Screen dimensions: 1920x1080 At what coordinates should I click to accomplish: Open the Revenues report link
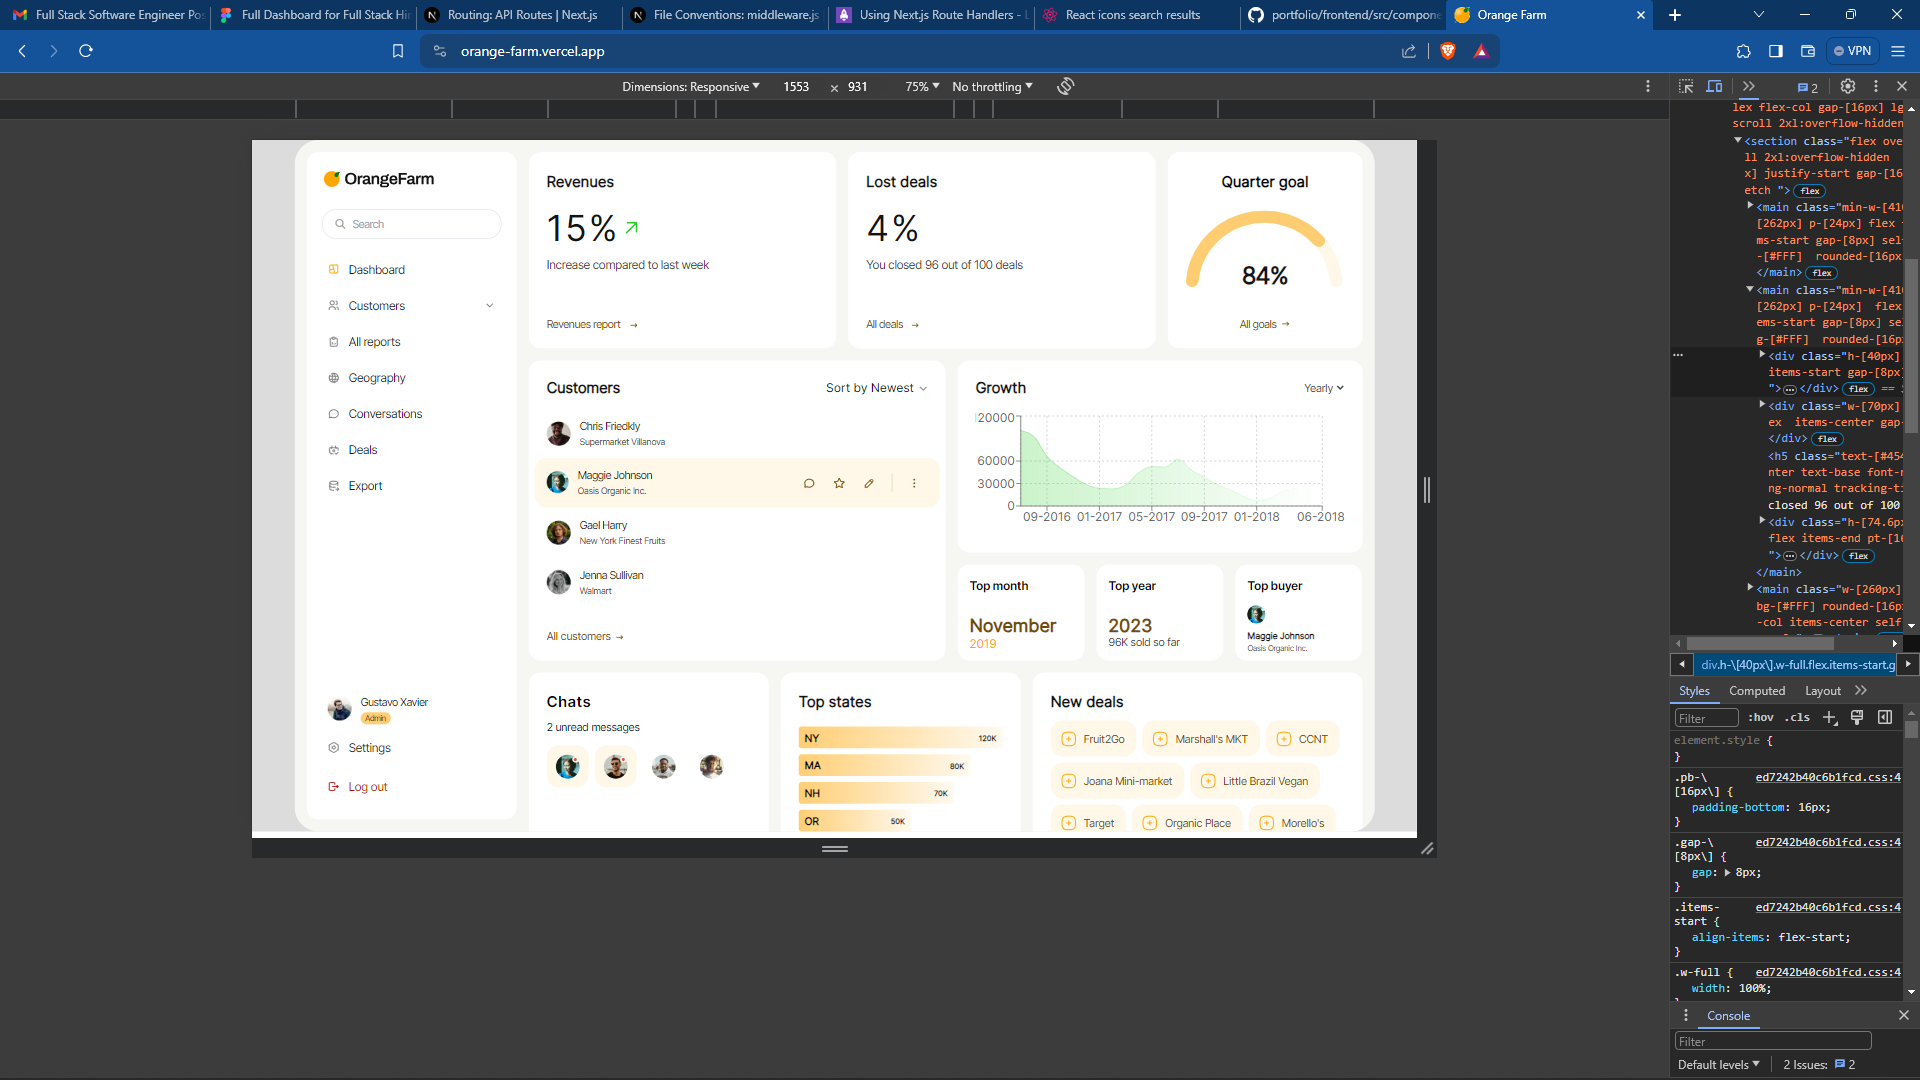592,325
